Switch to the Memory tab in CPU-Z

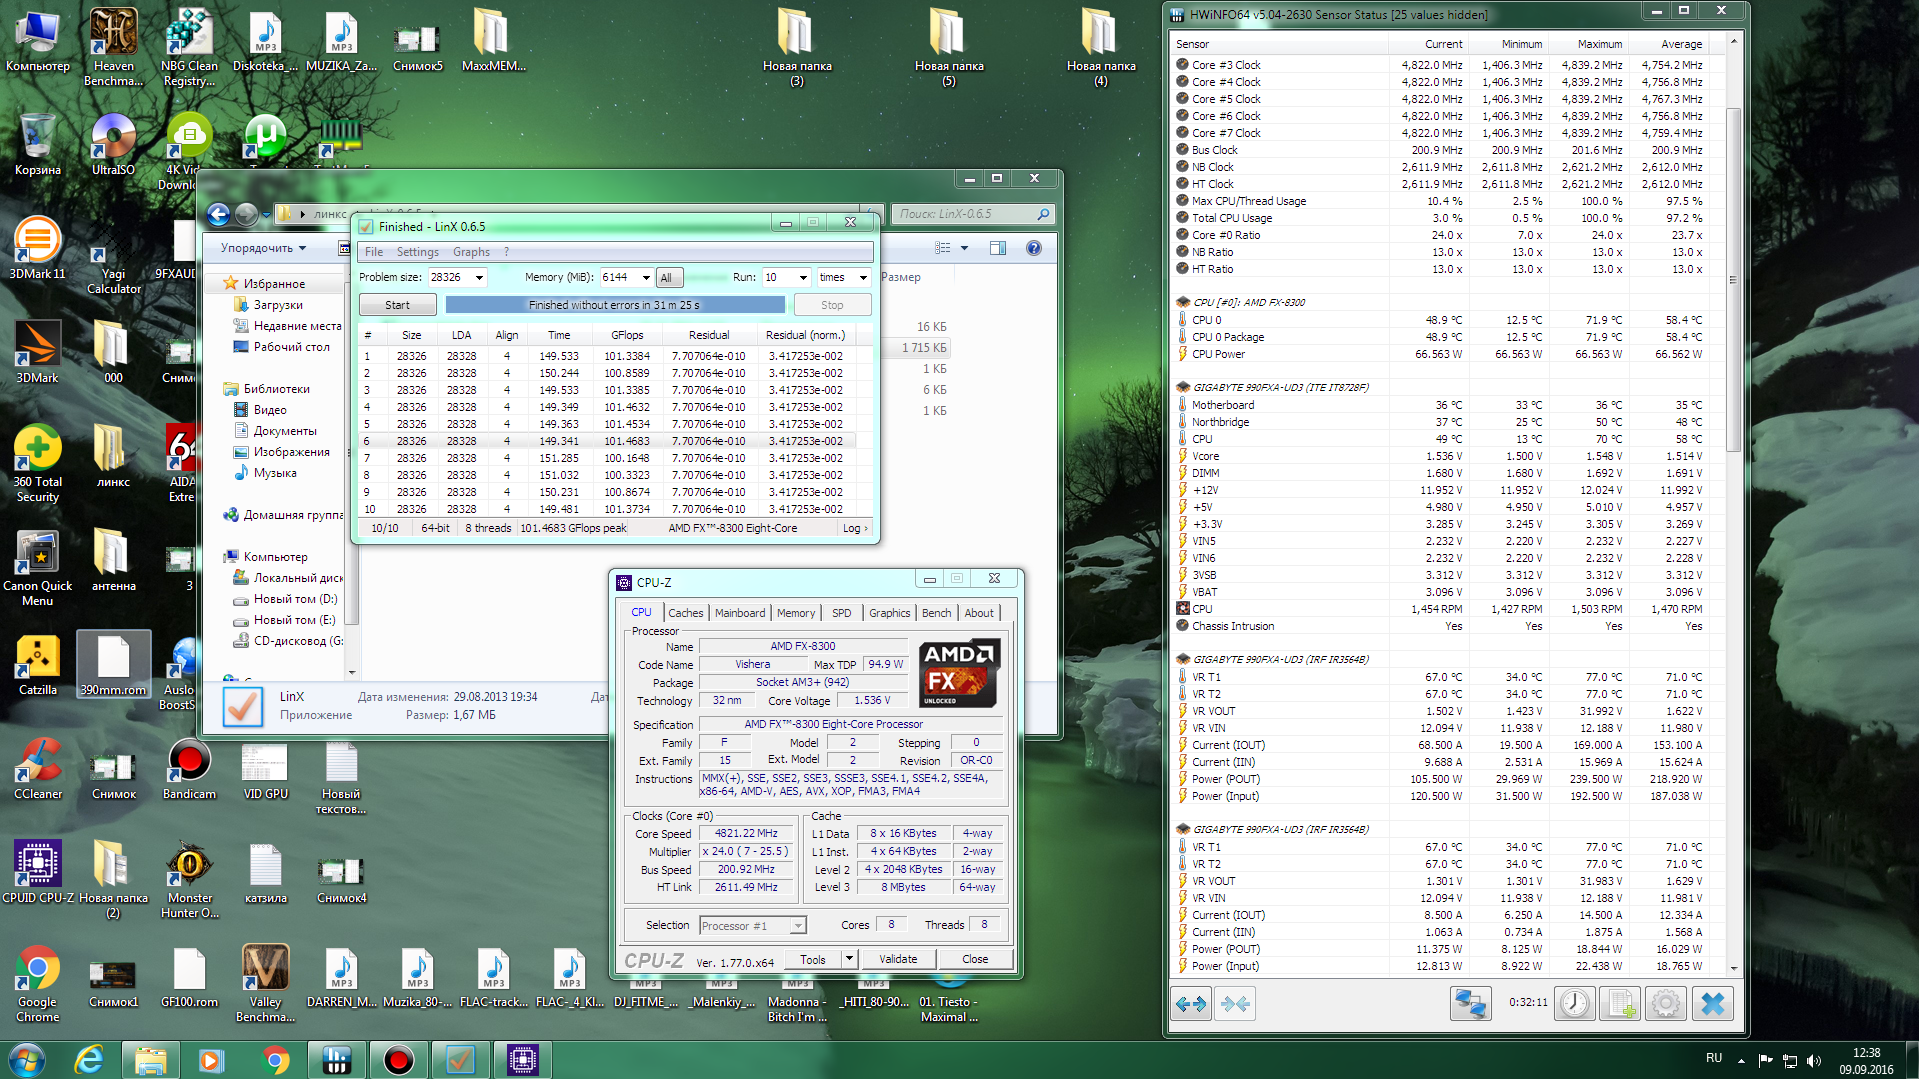coord(795,613)
